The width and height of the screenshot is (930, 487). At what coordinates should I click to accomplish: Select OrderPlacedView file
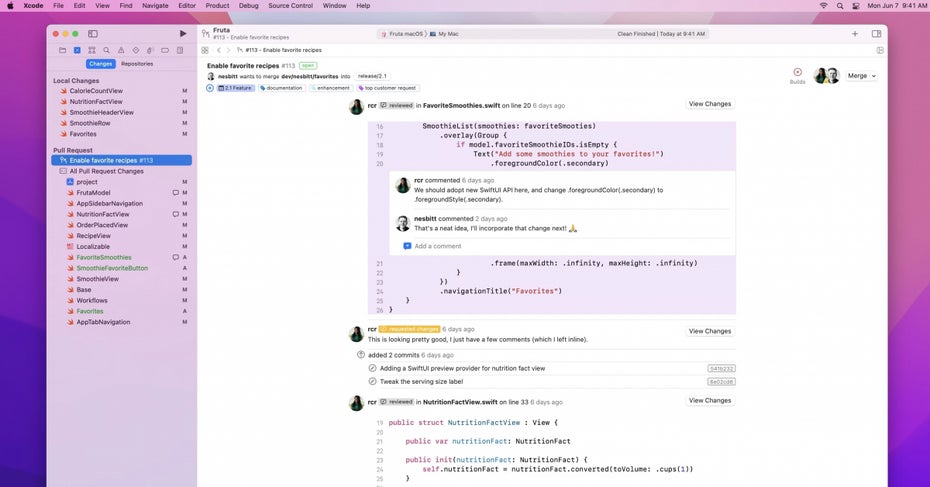click(102, 225)
